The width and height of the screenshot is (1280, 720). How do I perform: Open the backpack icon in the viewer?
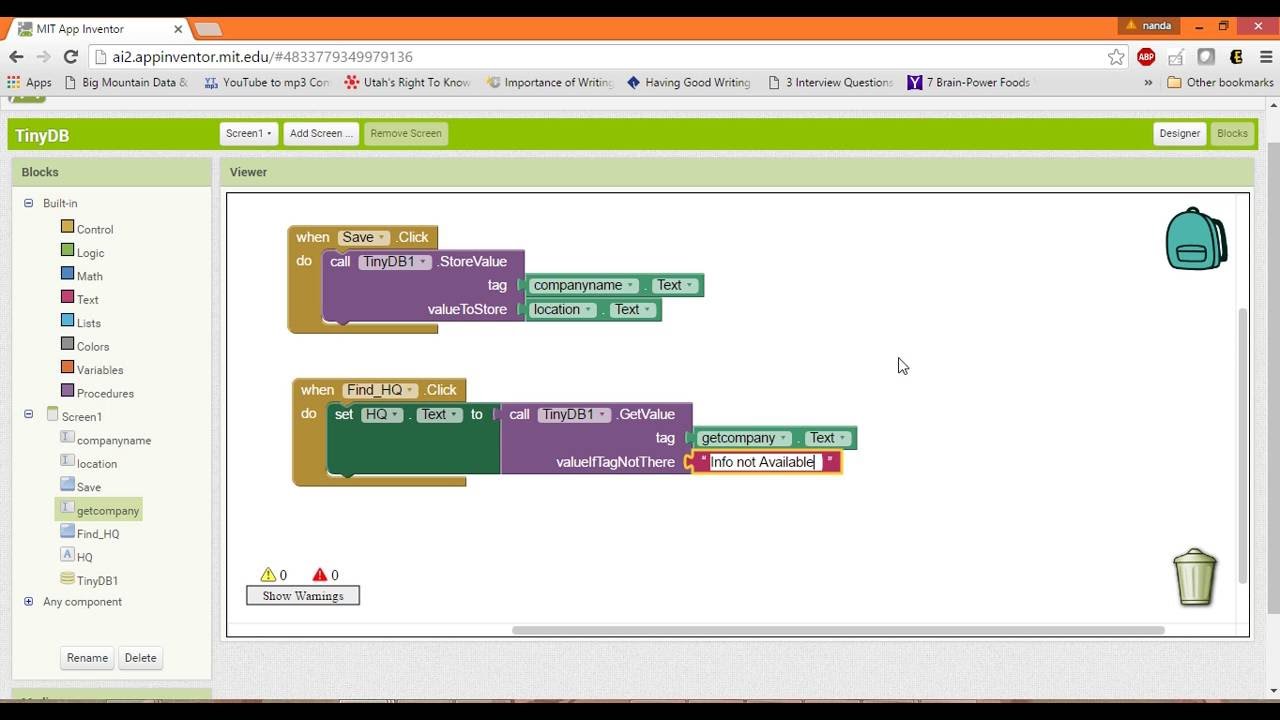point(1196,239)
